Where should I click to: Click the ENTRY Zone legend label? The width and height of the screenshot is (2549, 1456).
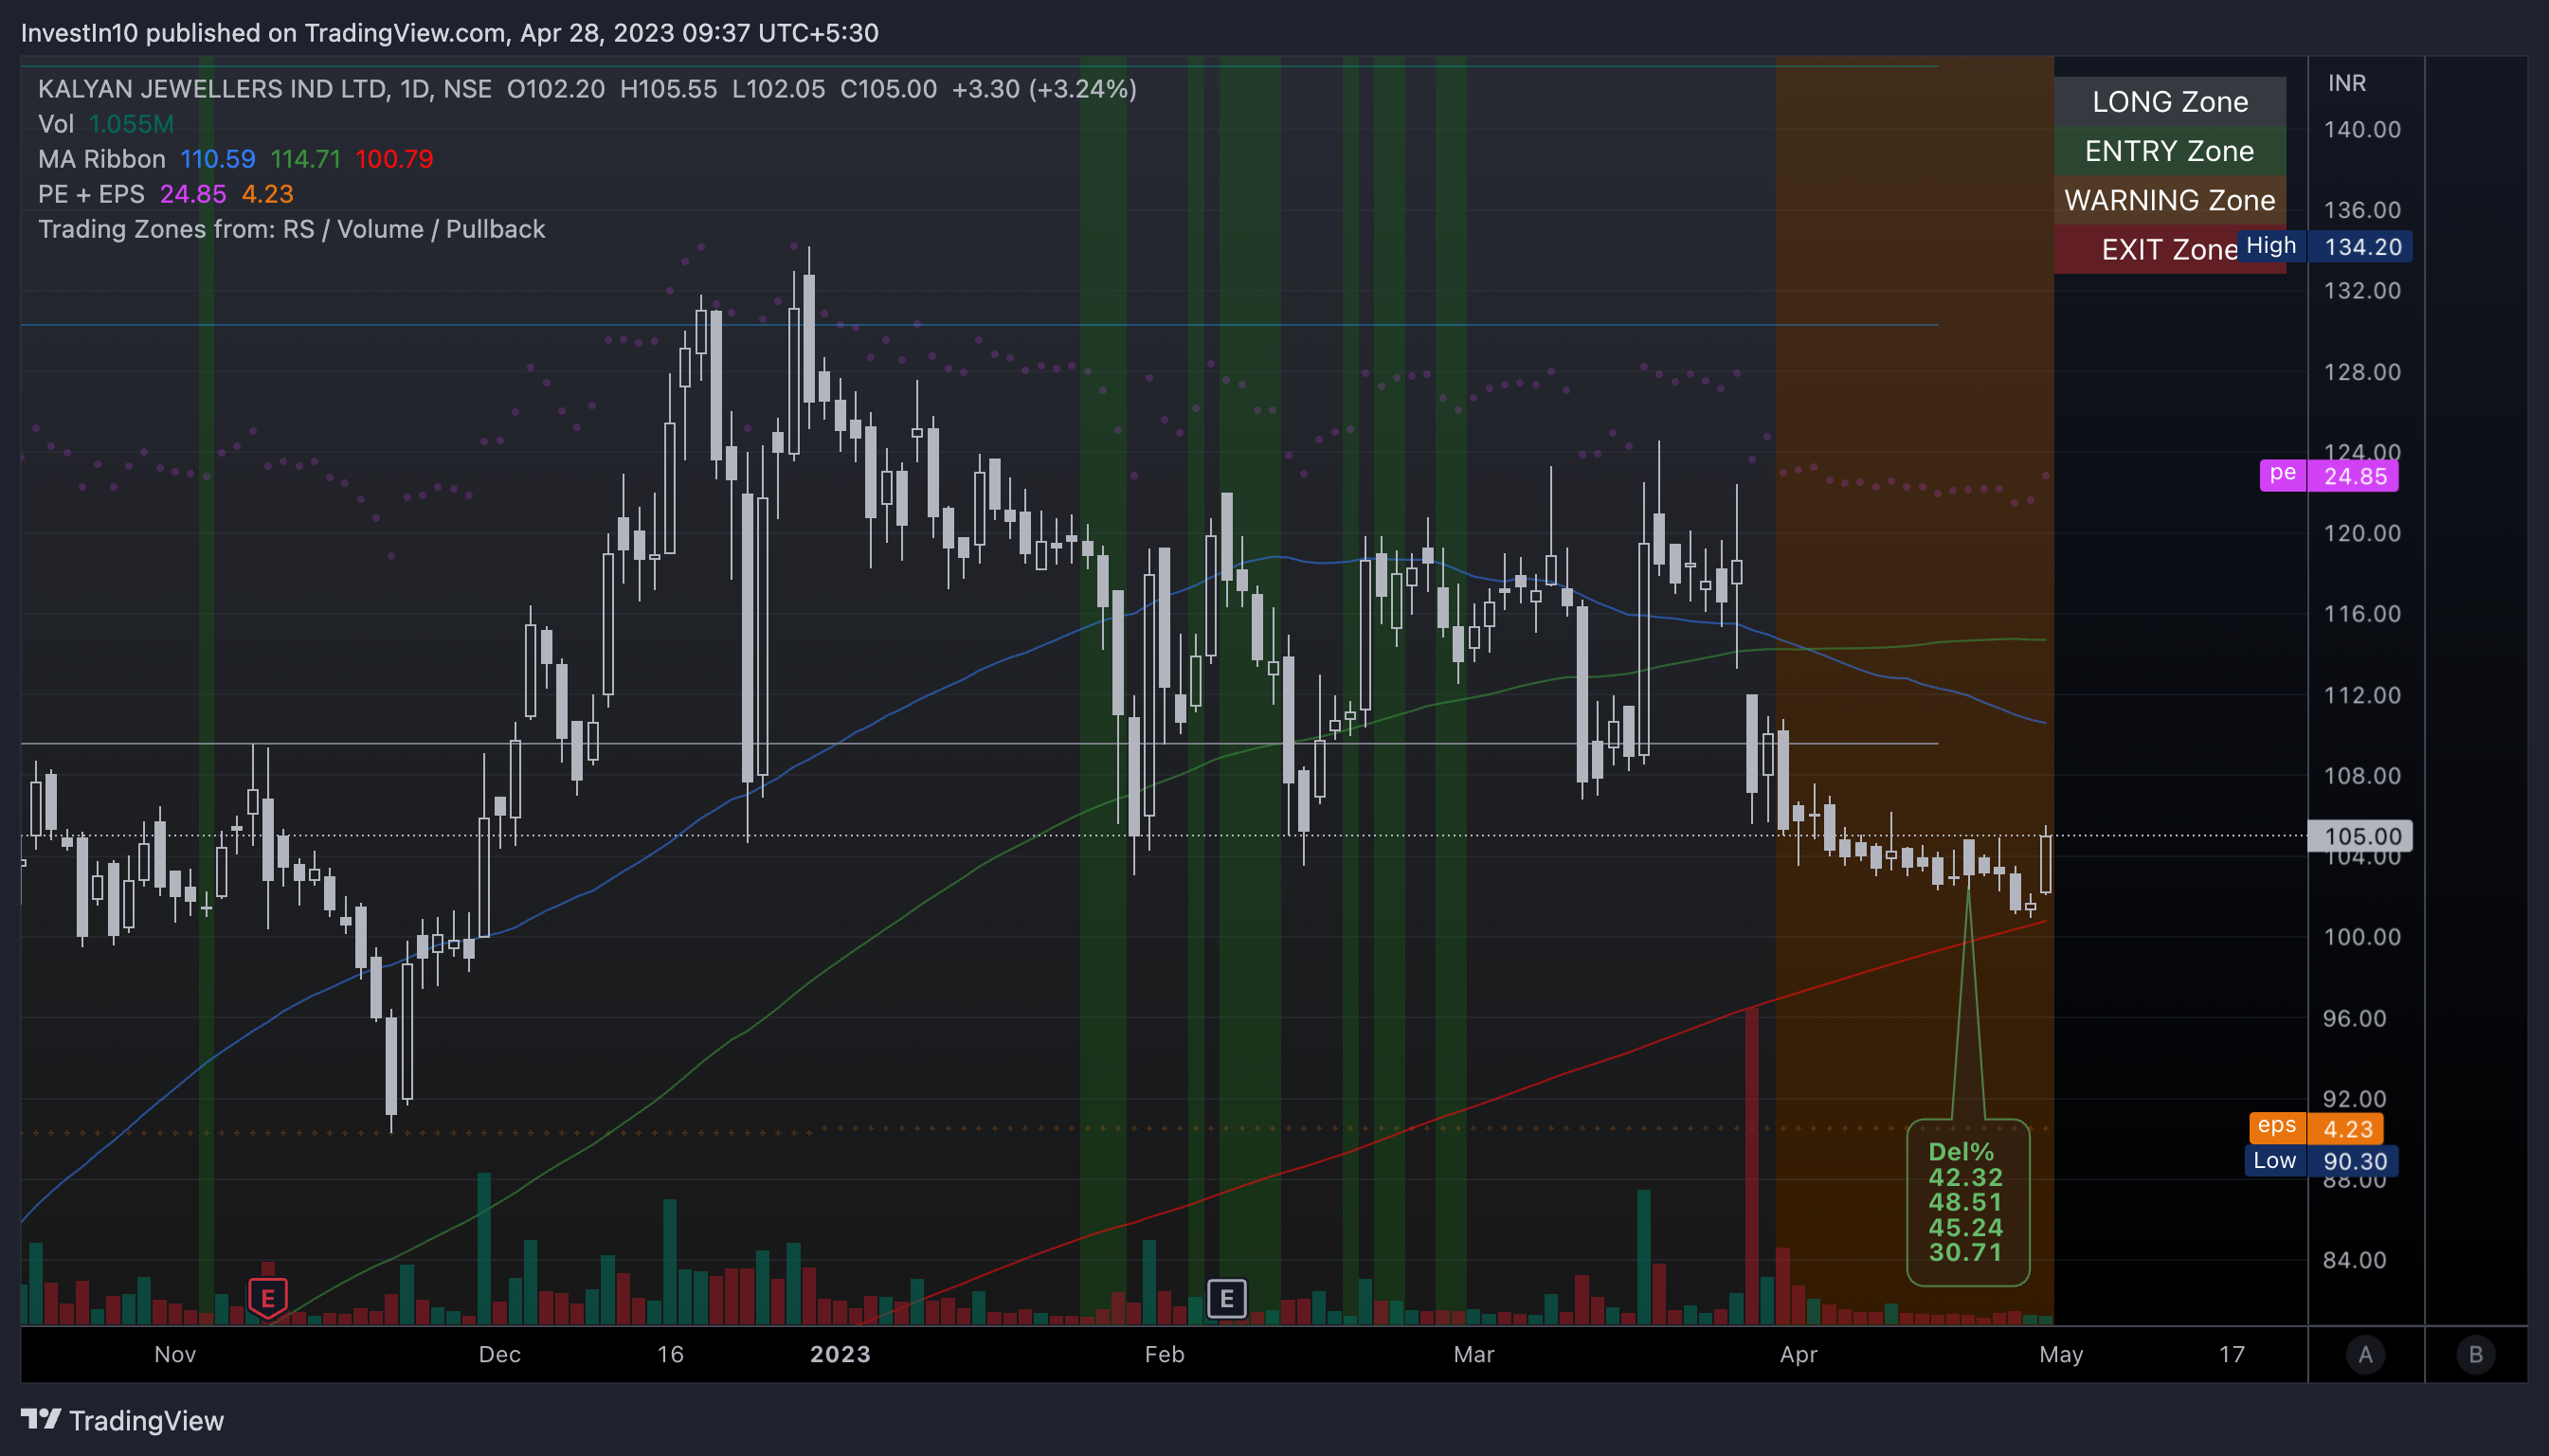coord(2170,151)
